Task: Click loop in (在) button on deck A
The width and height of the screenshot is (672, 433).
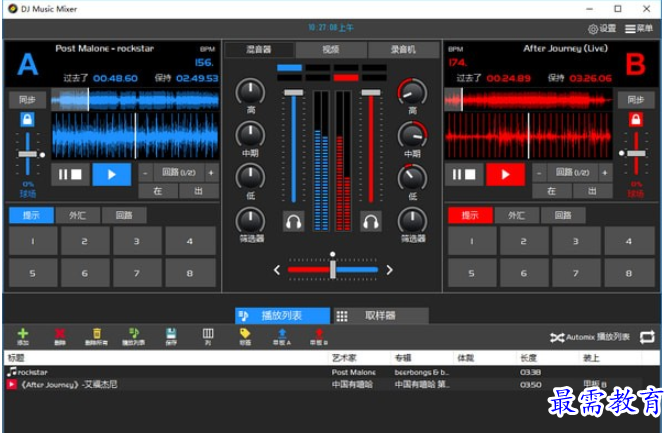Action: [158, 191]
